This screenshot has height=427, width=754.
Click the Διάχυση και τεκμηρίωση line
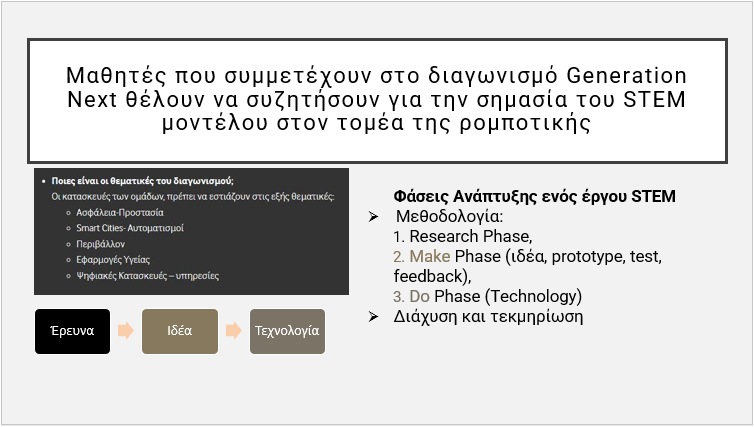489,317
